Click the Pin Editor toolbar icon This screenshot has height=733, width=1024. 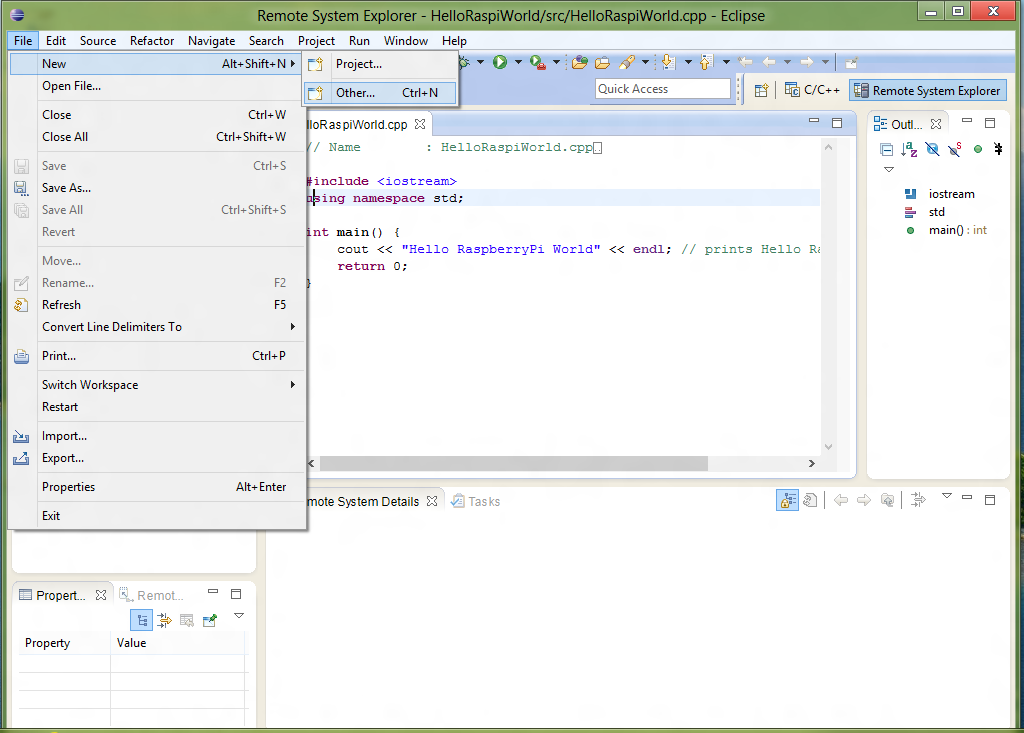pyautogui.click(x=851, y=63)
